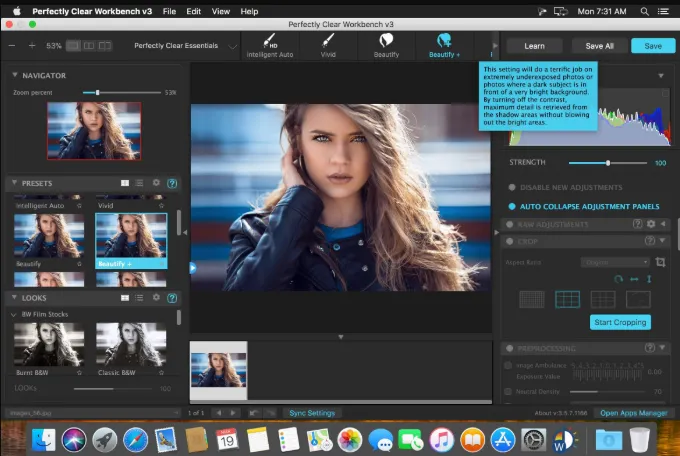Toggle Auto Collapse Adjustment Panels
This screenshot has height=456, width=680.
click(x=512, y=207)
